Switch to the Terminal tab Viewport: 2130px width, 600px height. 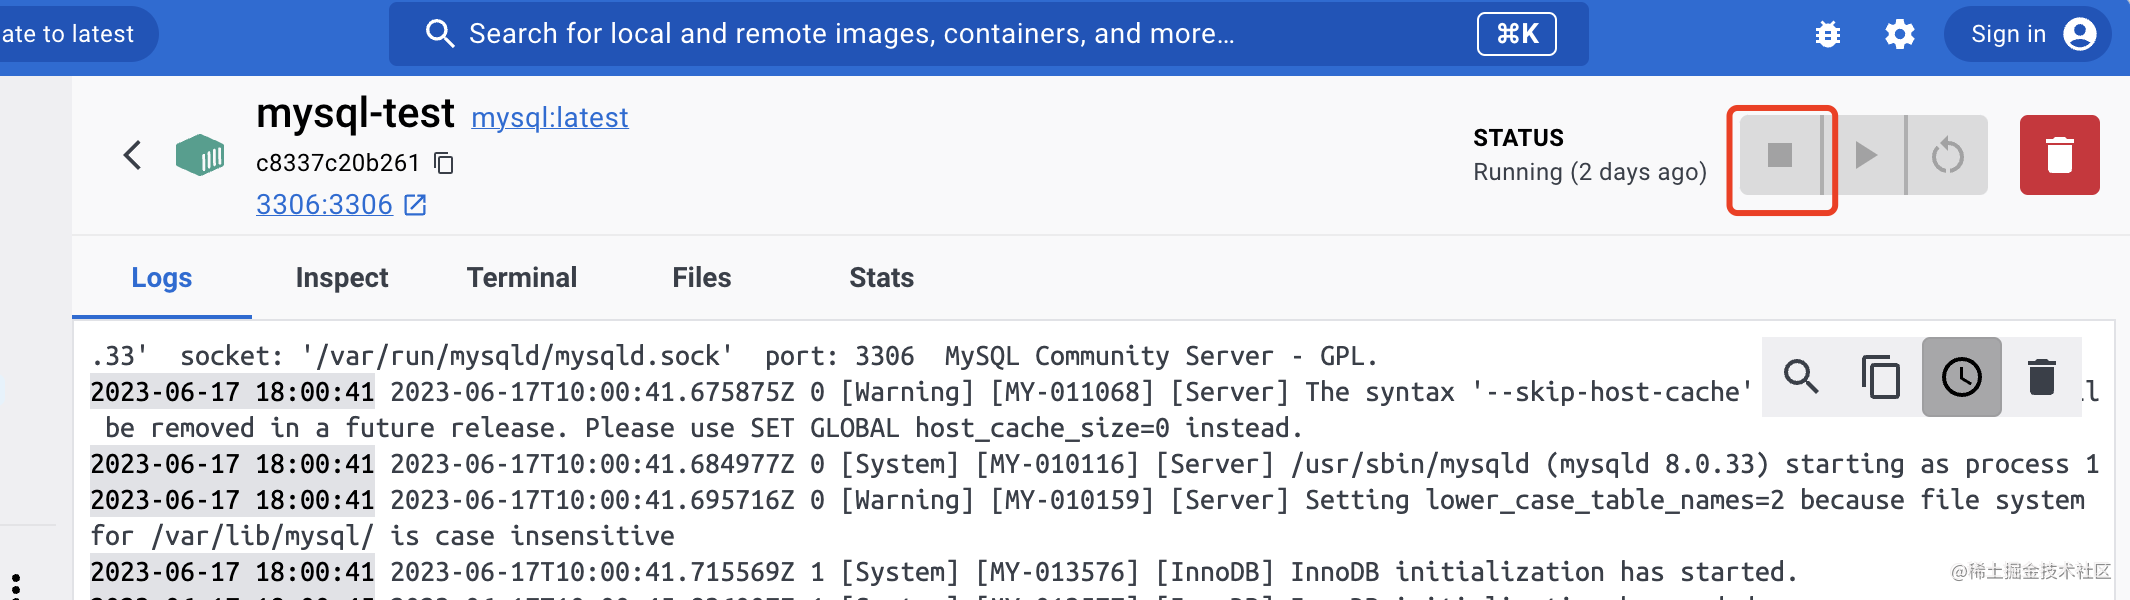(522, 278)
